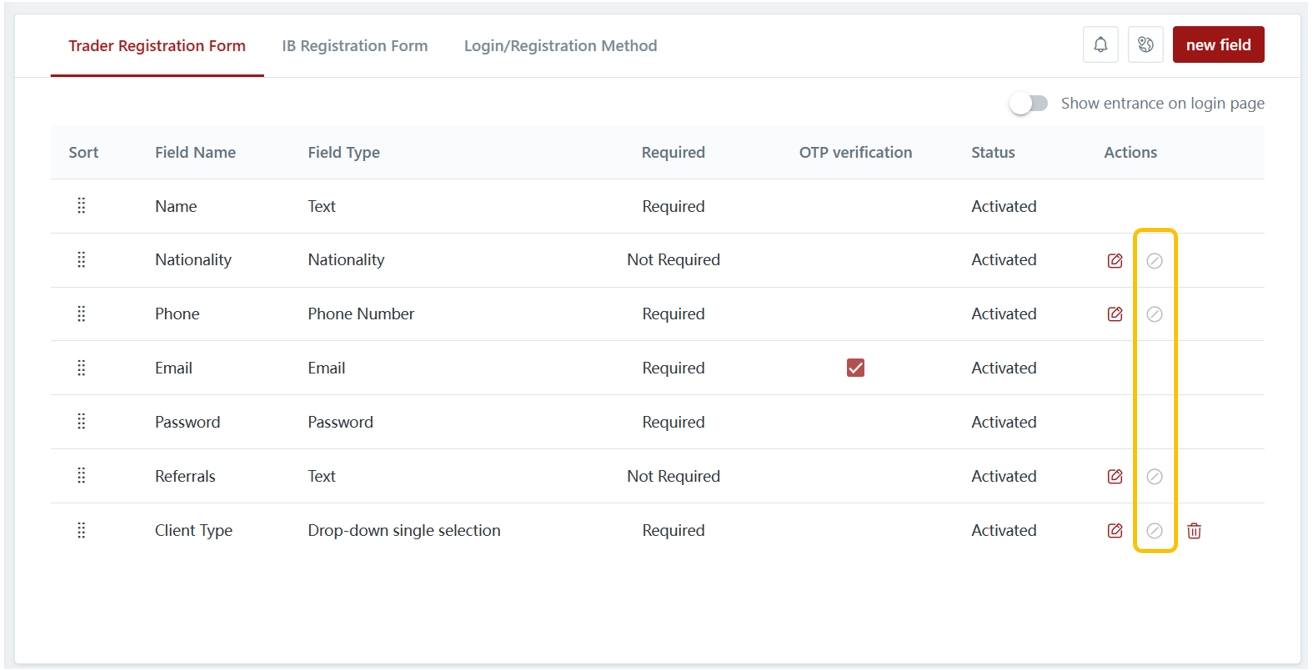Click the Password row drag handle
Viewport: 1312px width, 670px height.
click(82, 422)
